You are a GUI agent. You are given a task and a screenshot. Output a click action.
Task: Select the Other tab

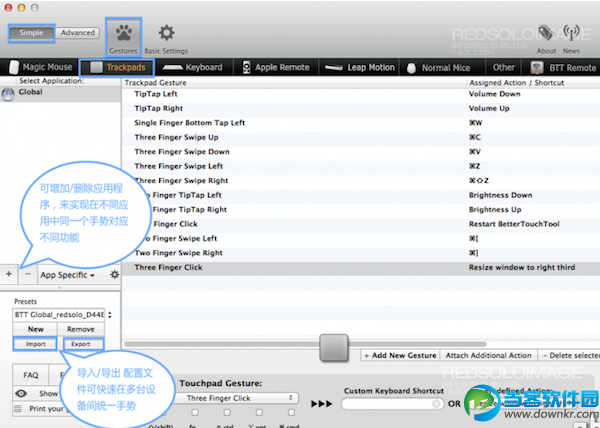pos(504,68)
